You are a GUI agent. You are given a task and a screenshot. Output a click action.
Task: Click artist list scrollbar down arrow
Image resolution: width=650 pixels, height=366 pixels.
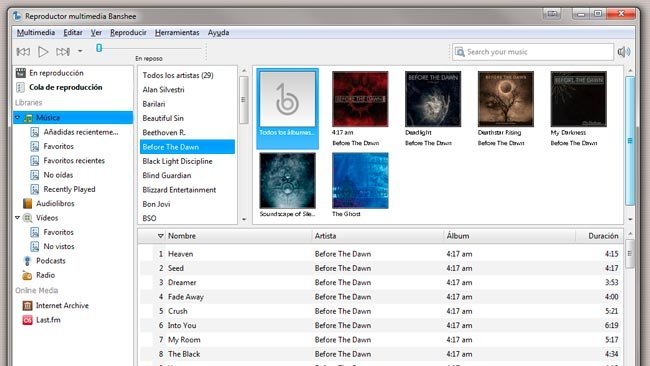click(244, 219)
